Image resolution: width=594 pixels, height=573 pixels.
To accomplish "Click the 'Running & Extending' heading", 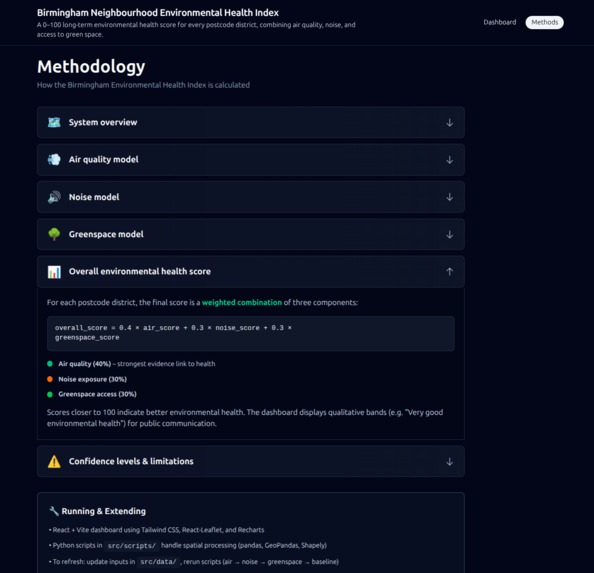I will 103,511.
